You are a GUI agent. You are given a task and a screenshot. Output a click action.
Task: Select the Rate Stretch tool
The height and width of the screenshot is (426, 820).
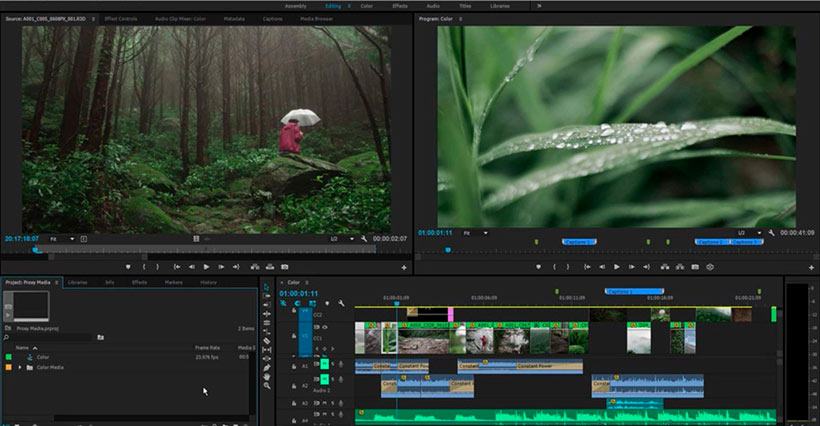pos(267,331)
